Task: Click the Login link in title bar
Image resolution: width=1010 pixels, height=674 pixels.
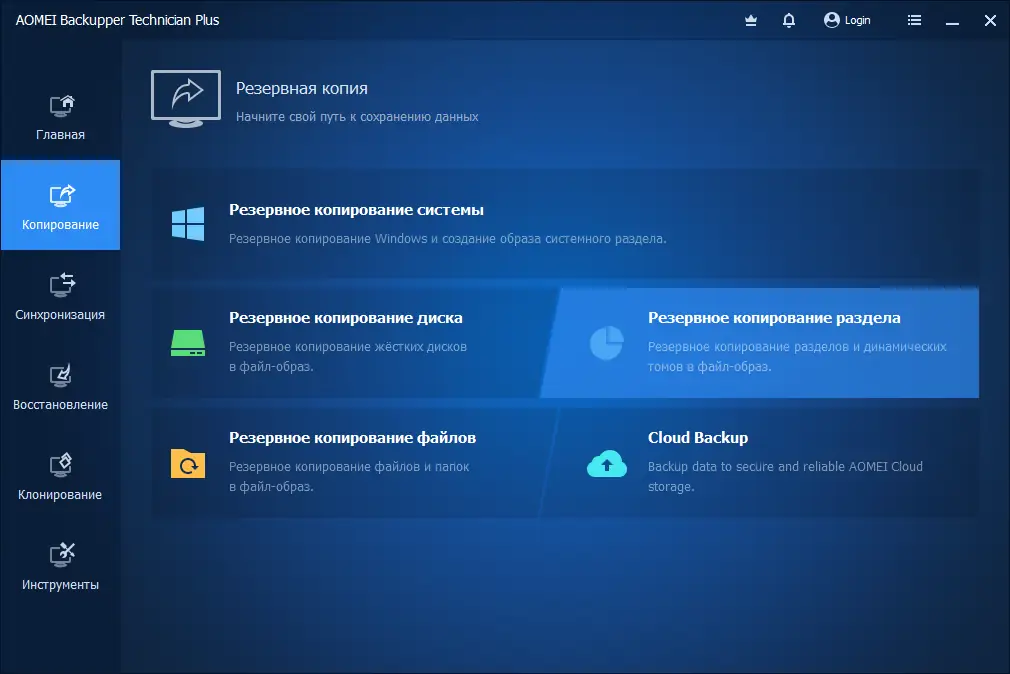Action: [x=847, y=20]
